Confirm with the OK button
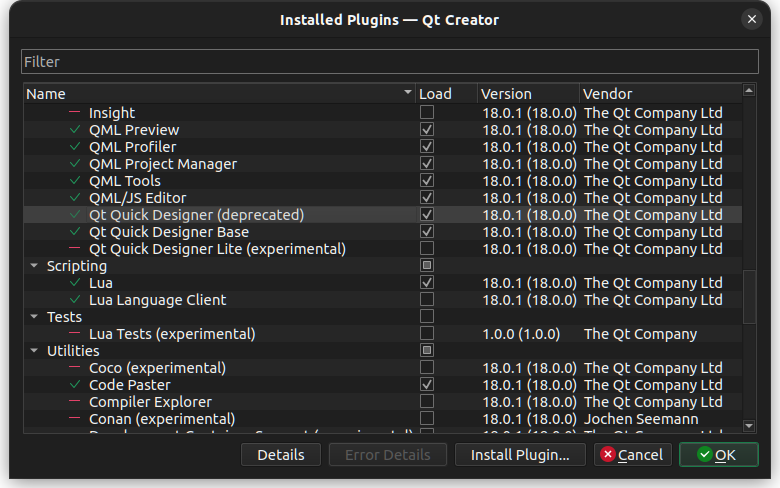This screenshot has height=488, width=780. coord(719,455)
